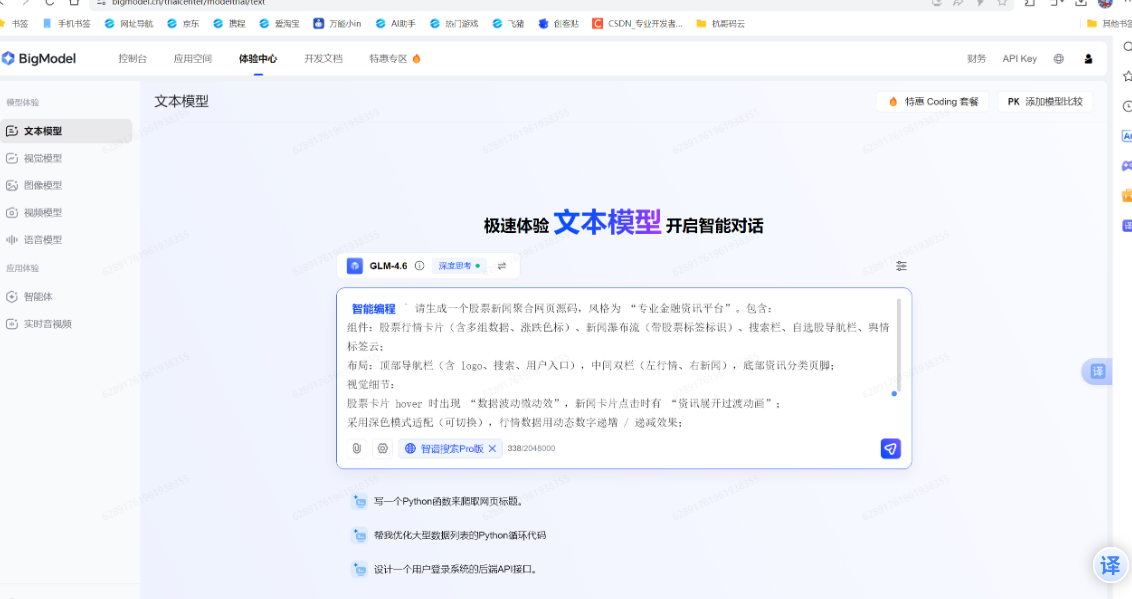The height and width of the screenshot is (599, 1132).
Task: Click the floating translate button at bottom right
Action: pos(1110,565)
